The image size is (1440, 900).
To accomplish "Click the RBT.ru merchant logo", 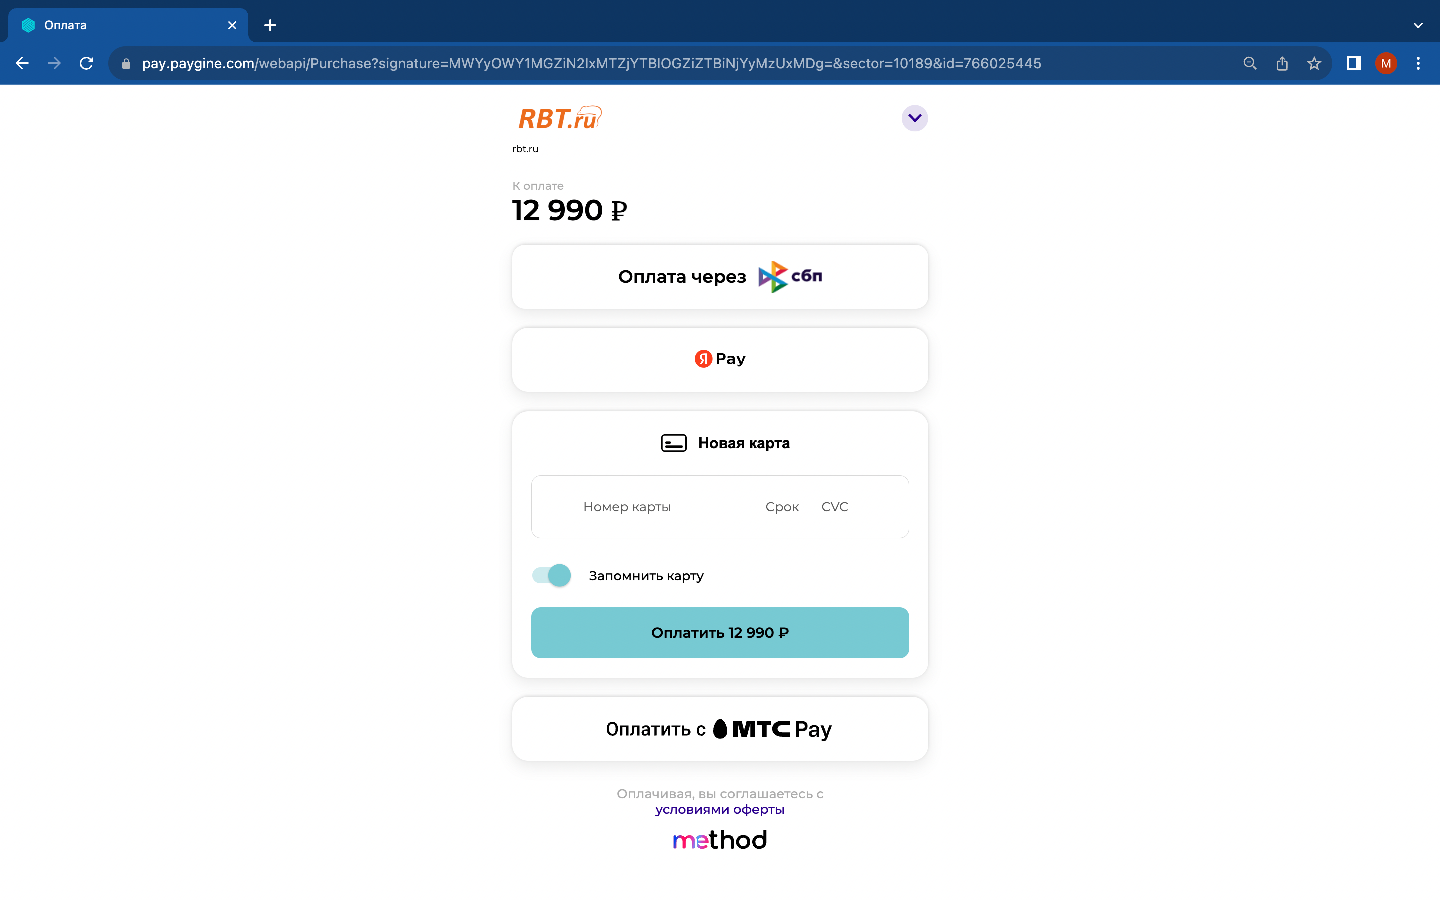I will tap(559, 118).
